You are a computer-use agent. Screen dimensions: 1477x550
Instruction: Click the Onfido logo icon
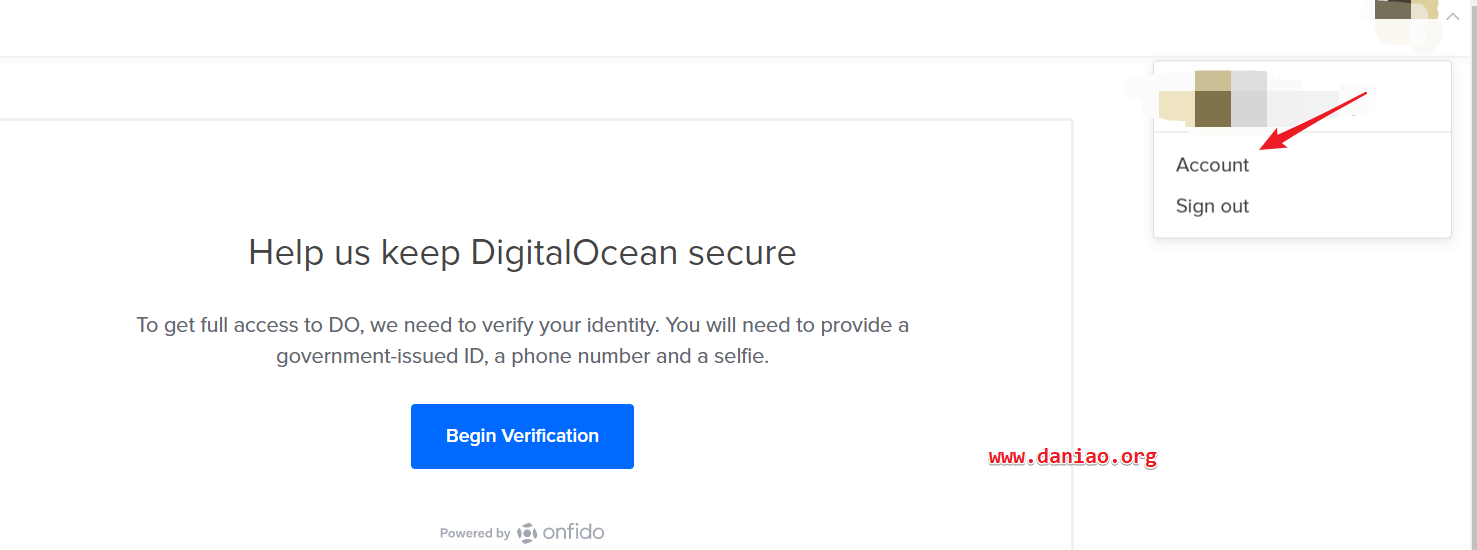[x=527, y=533]
